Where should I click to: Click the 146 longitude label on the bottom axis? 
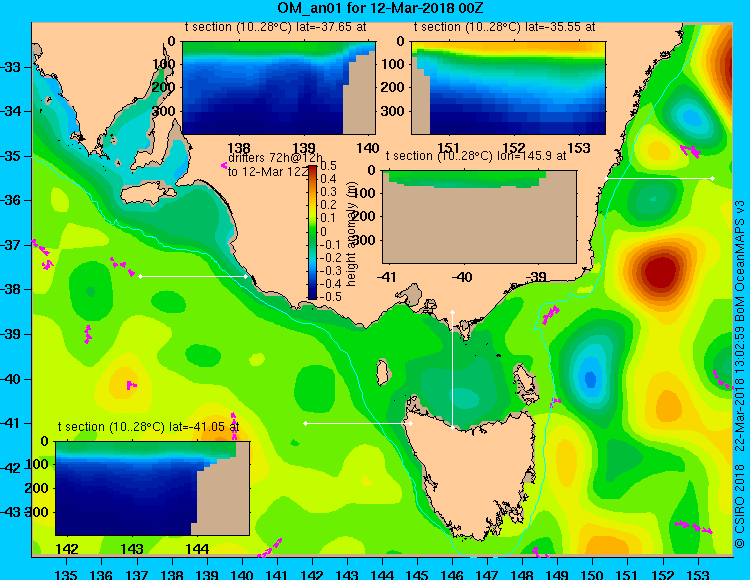pos(452,574)
